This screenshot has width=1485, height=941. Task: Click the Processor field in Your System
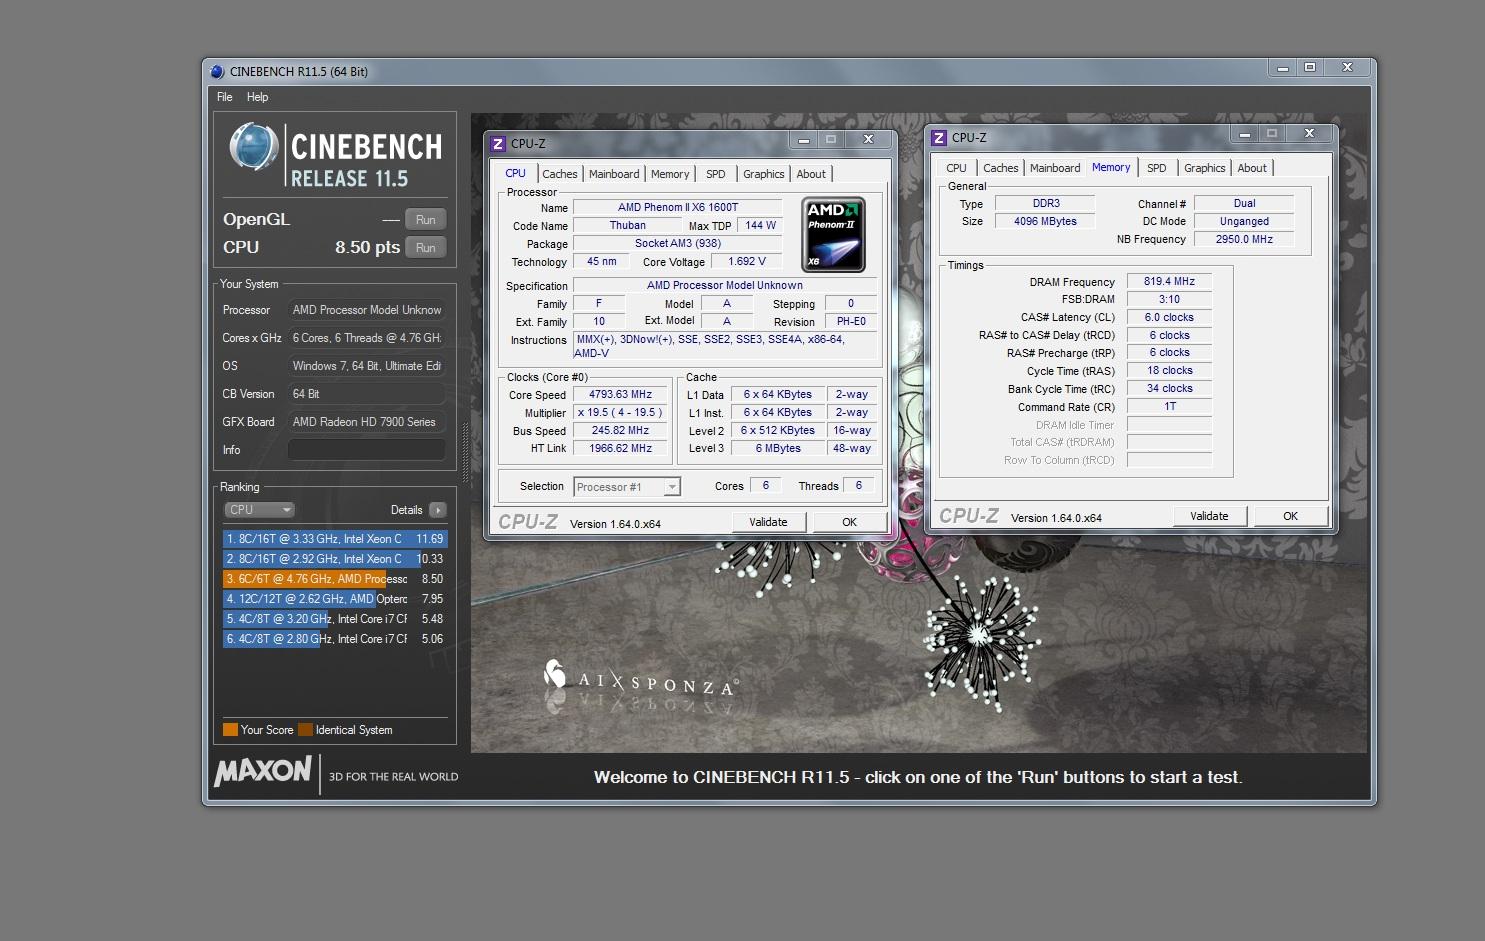(x=367, y=310)
